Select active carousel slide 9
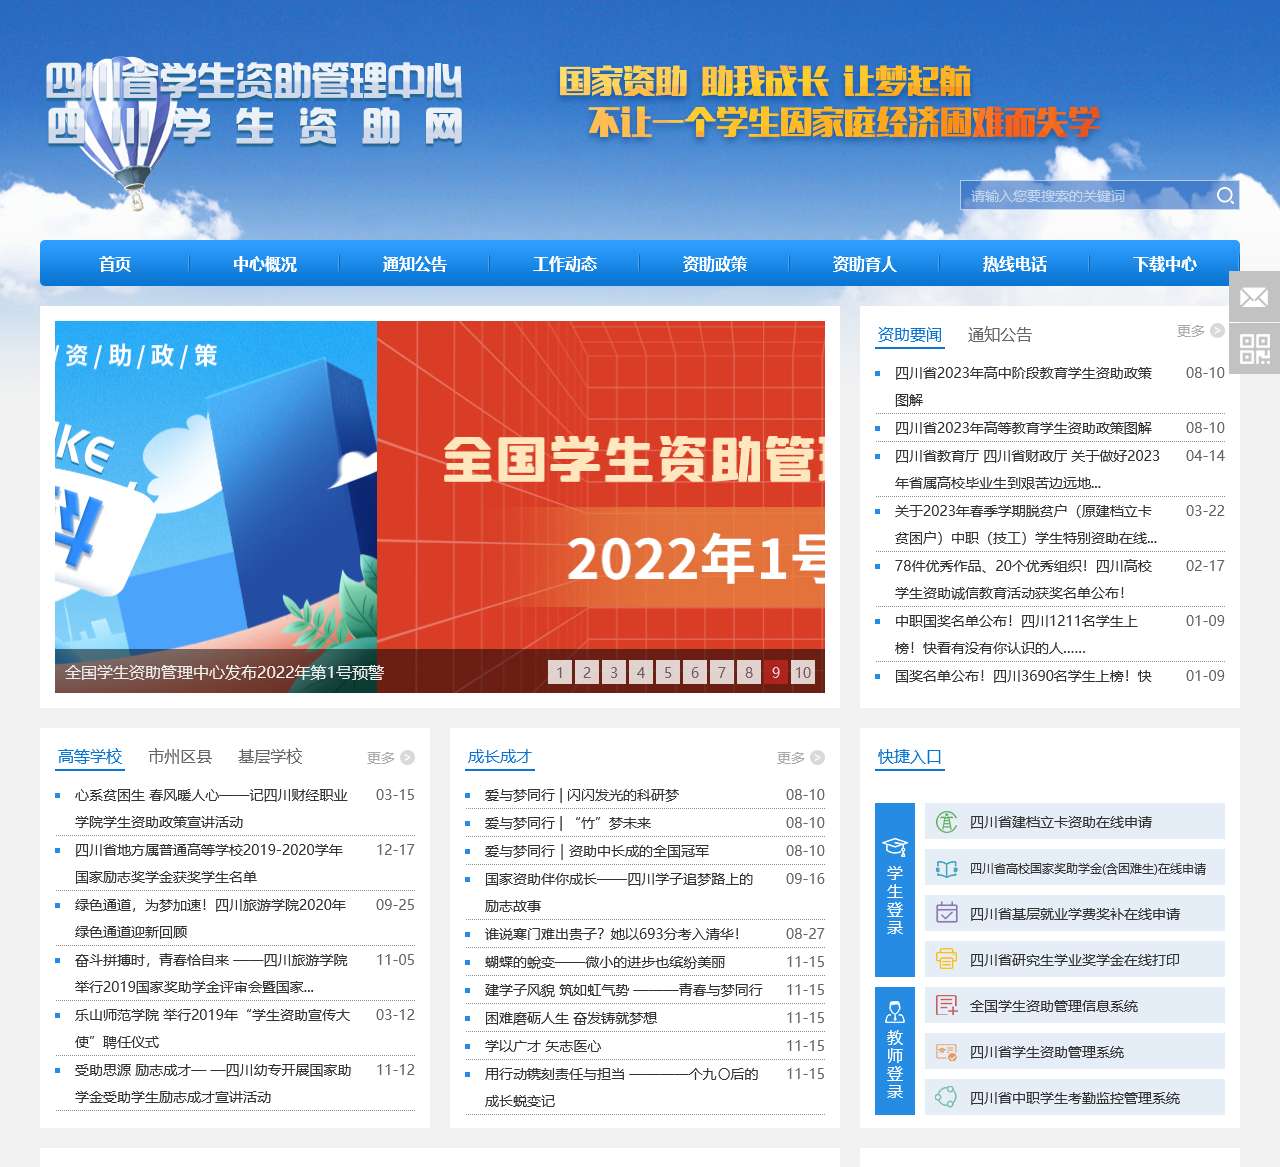 pyautogui.click(x=776, y=672)
